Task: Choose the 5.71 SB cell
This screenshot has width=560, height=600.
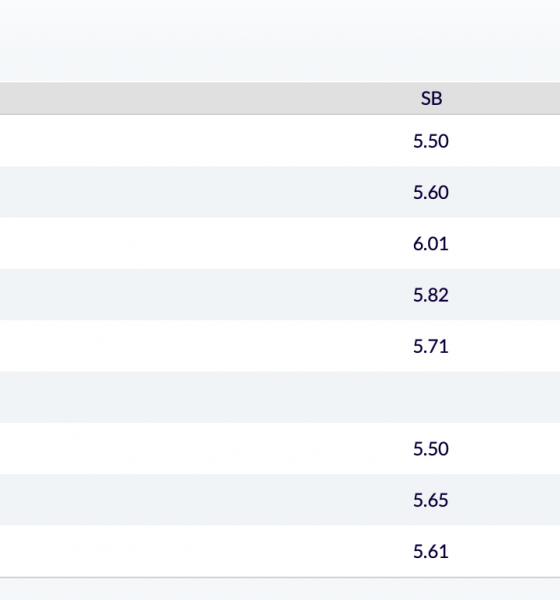Action: click(x=431, y=346)
